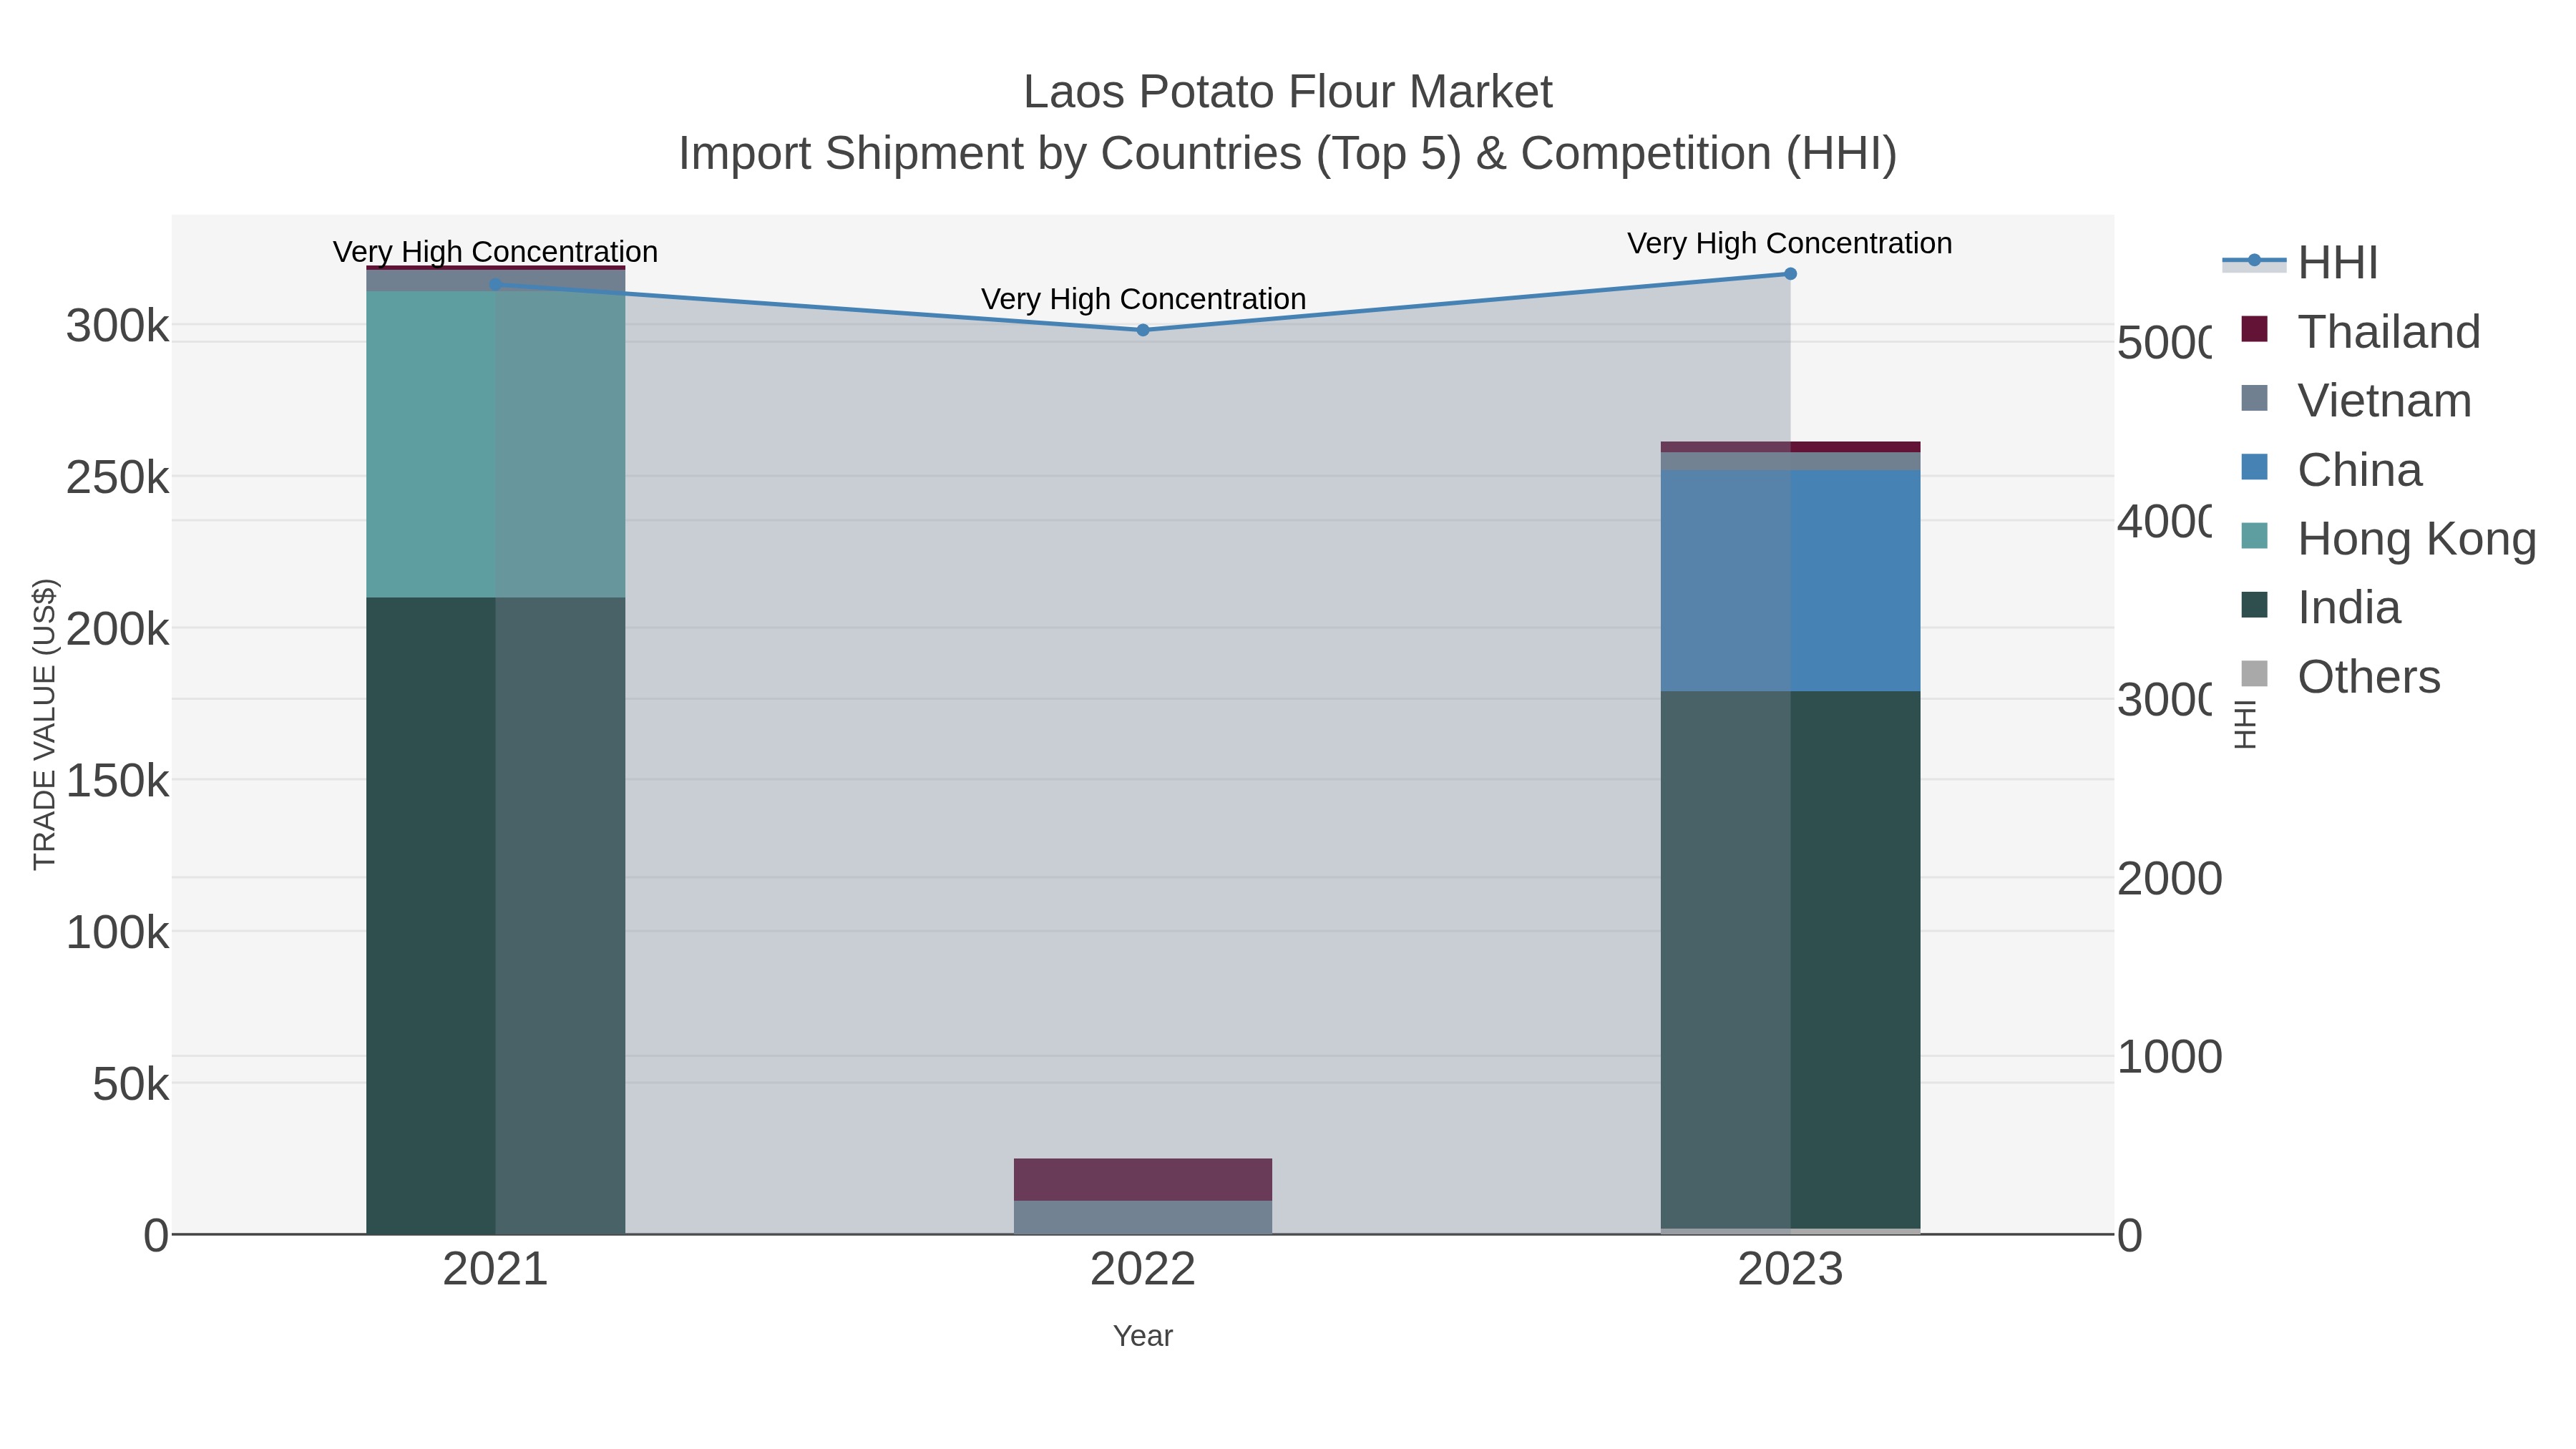Click the Import Shipment by Countries subtitle

[x=1287, y=154]
